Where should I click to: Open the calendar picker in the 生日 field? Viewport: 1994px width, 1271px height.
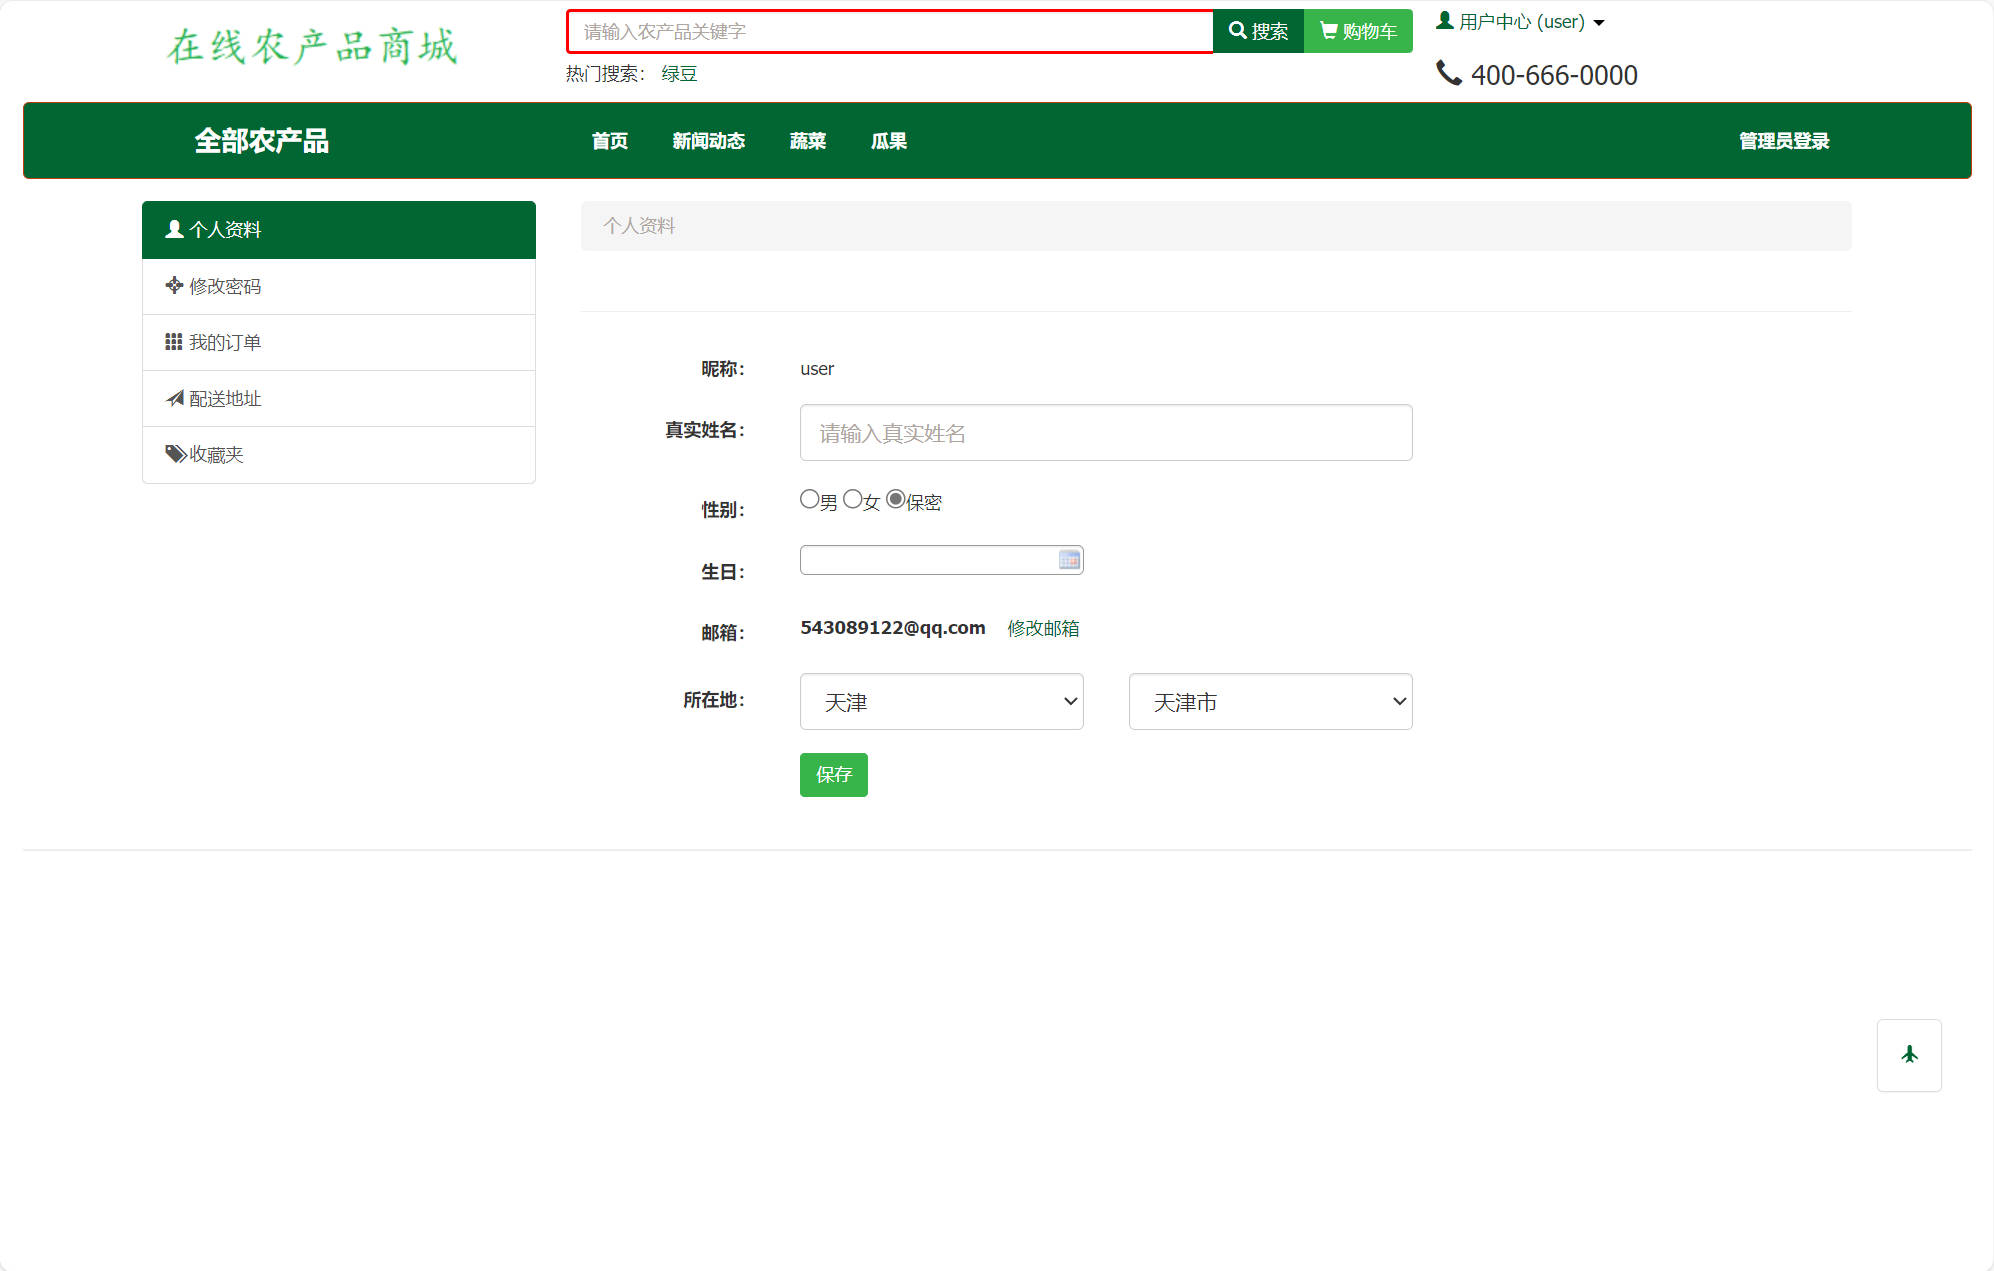point(1068,559)
